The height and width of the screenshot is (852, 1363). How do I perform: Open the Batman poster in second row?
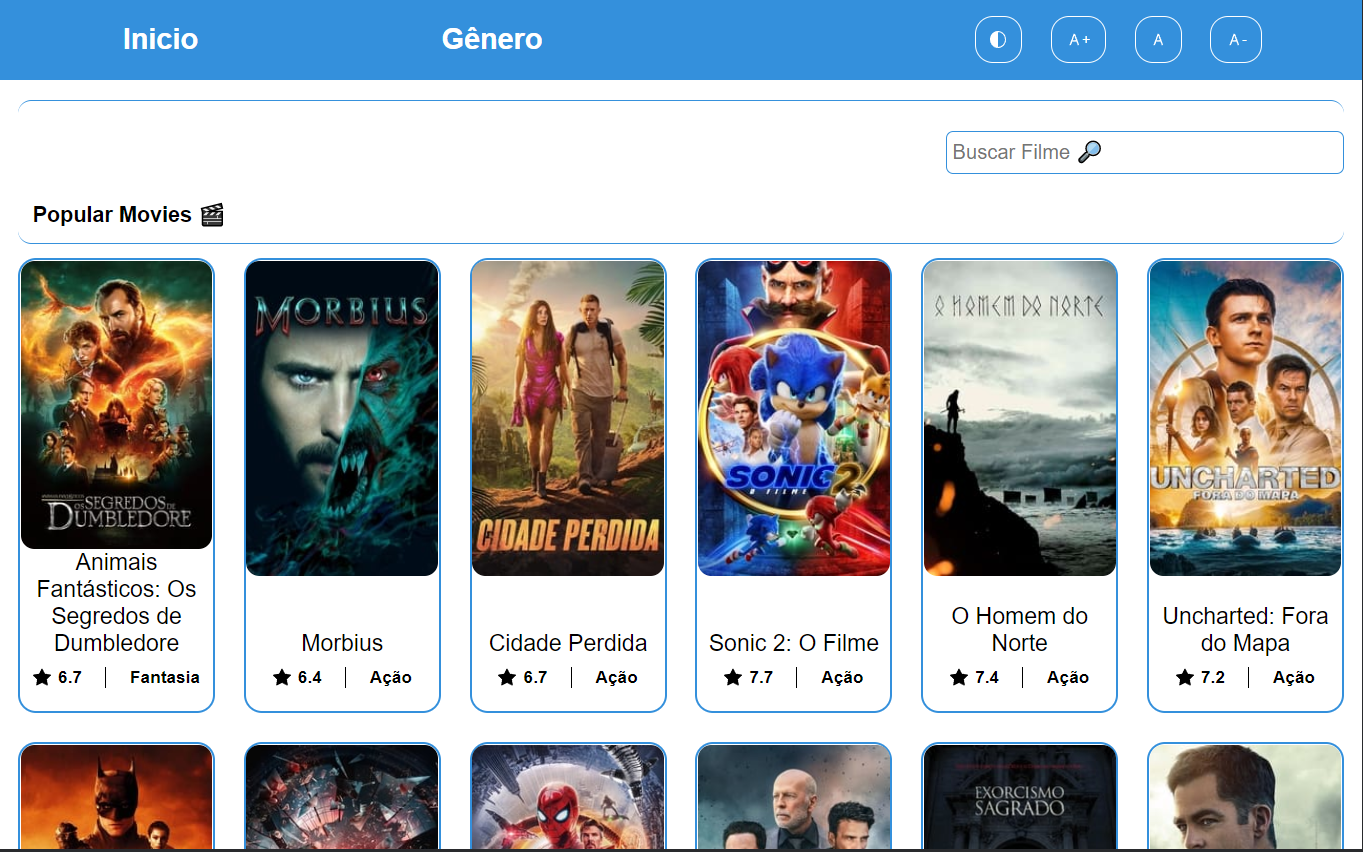116,797
